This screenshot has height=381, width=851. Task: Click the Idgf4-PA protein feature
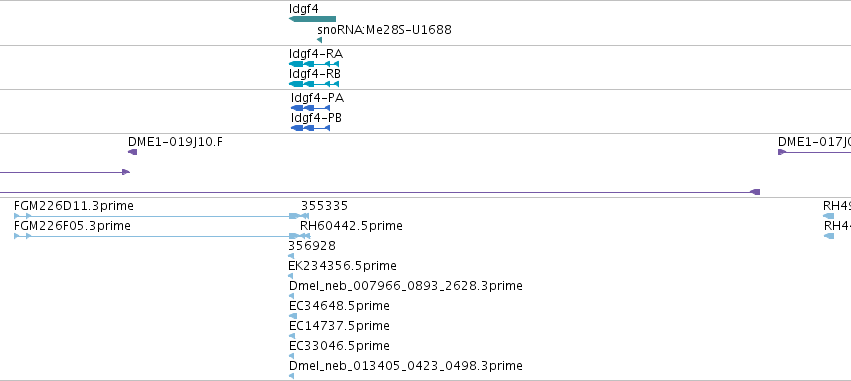[310, 108]
